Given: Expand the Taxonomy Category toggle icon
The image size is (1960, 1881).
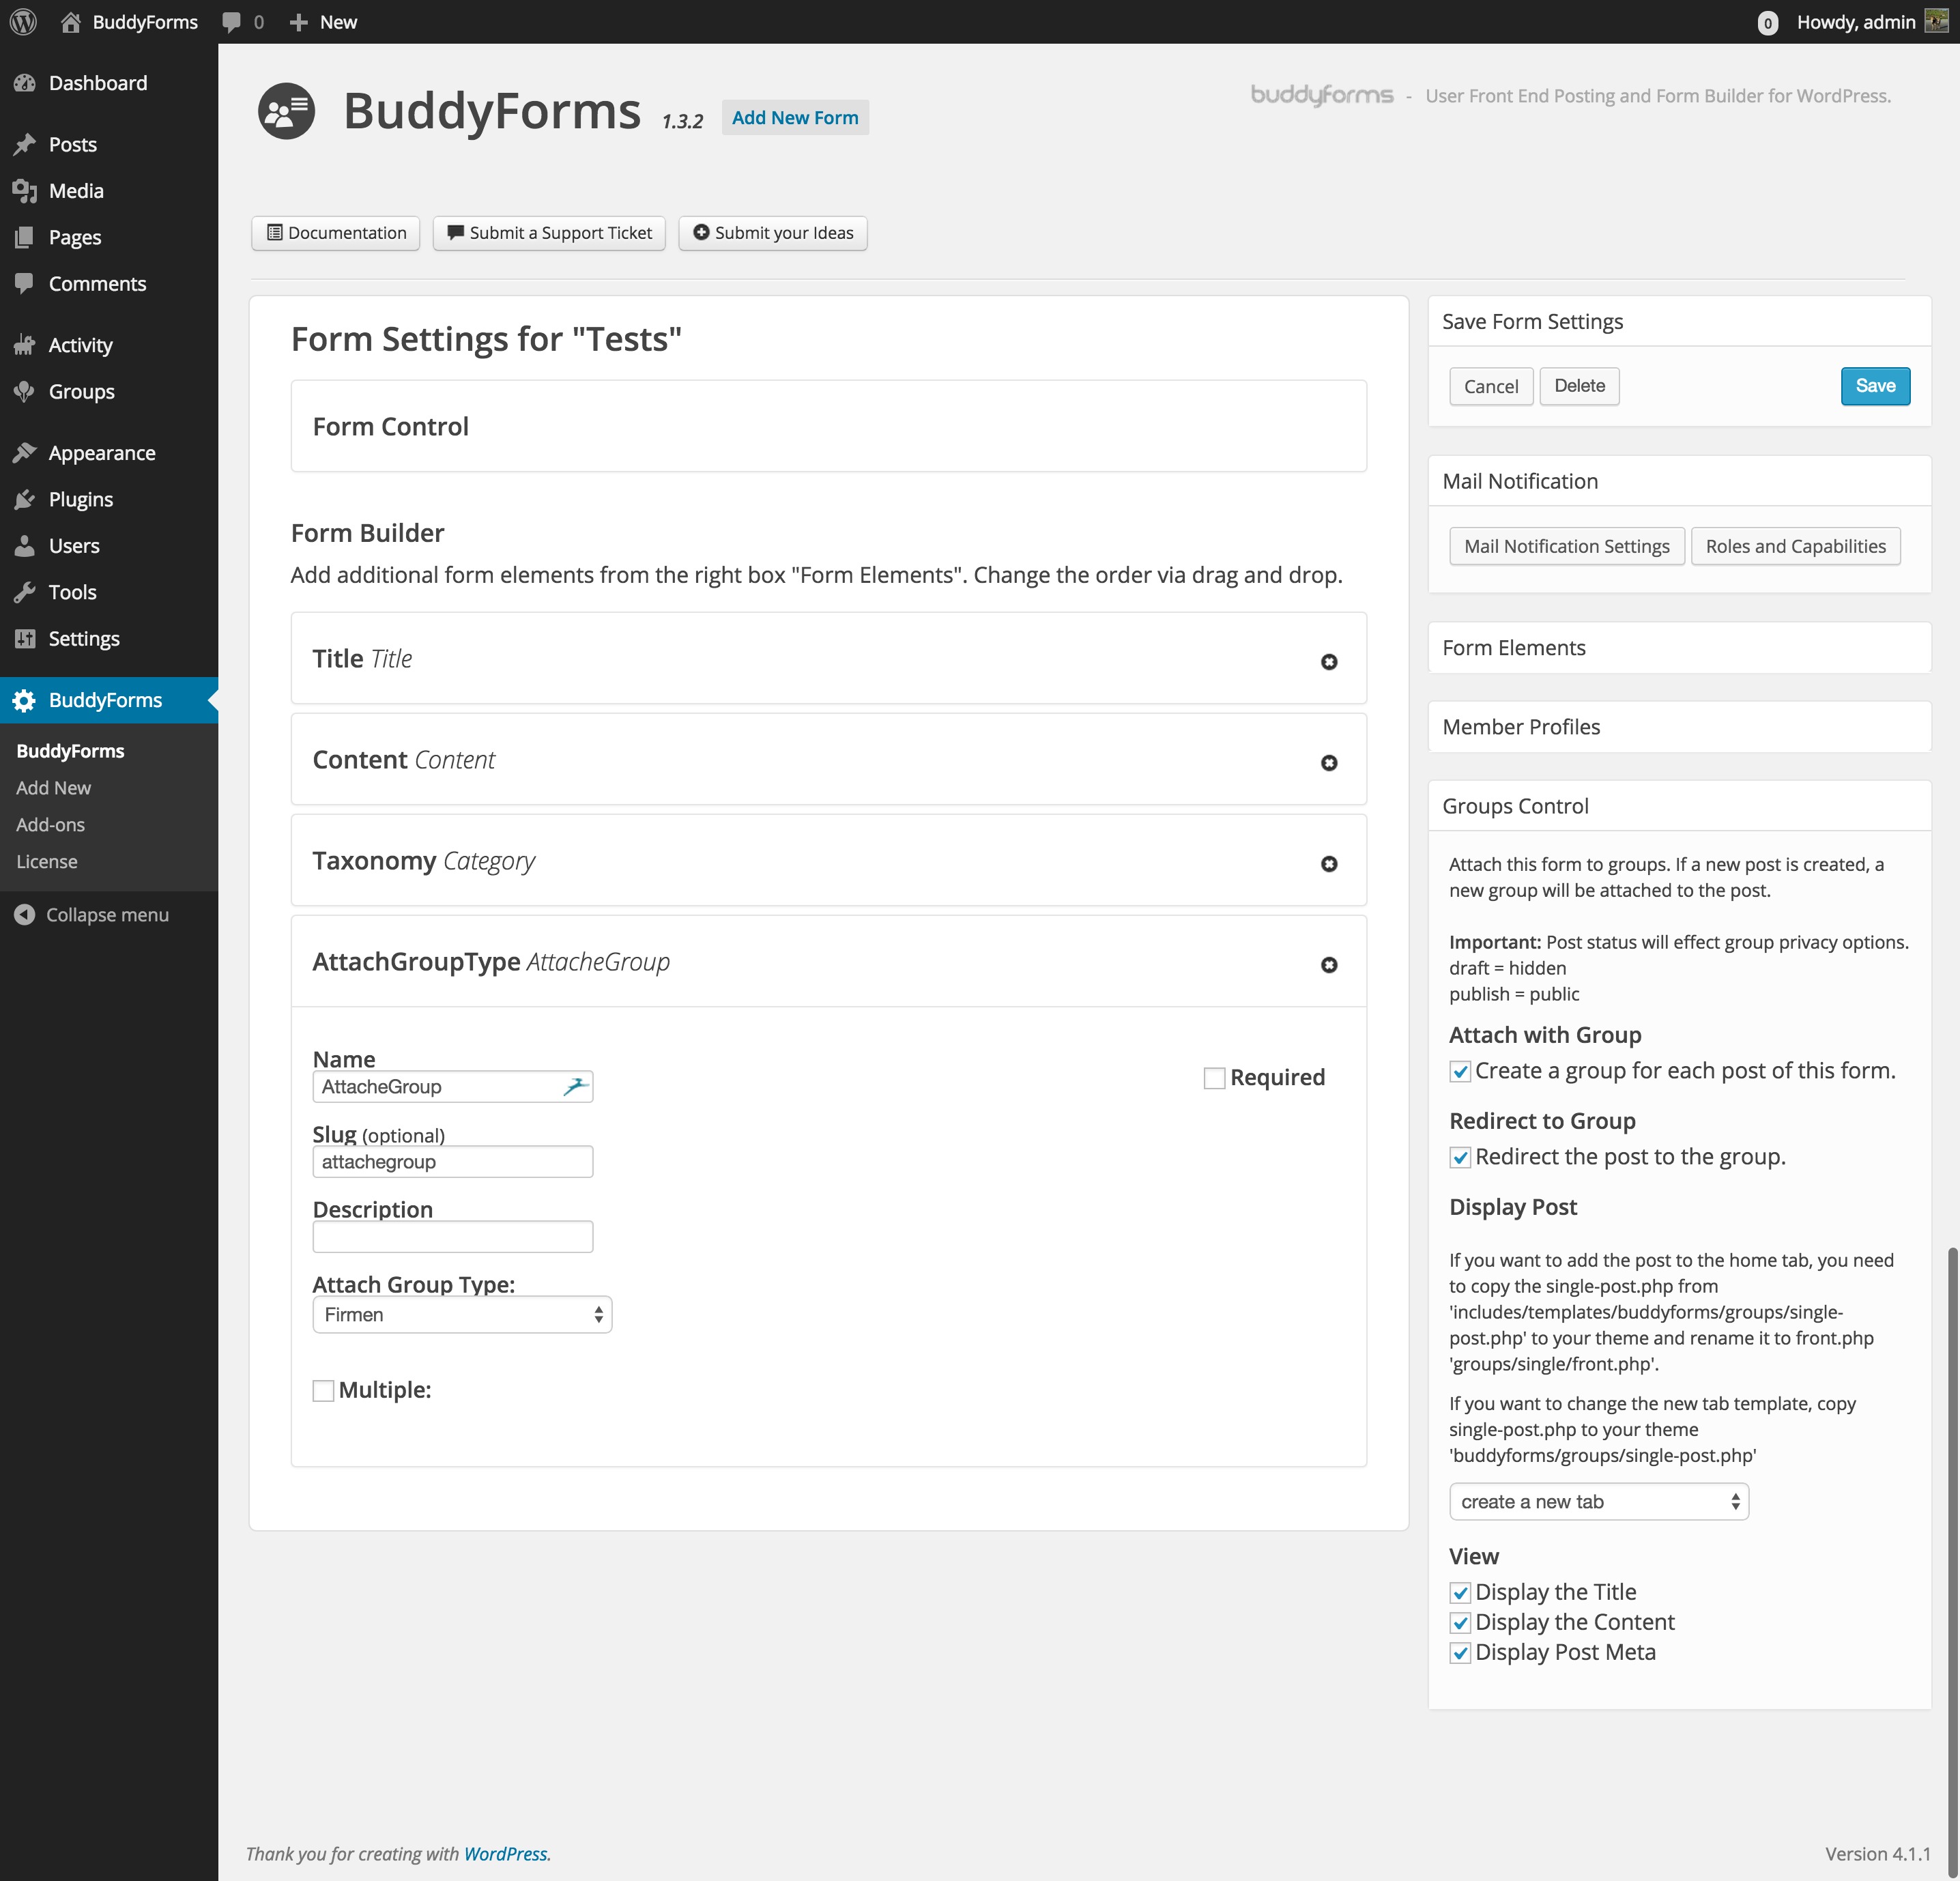Looking at the screenshot, I should [x=1329, y=863].
